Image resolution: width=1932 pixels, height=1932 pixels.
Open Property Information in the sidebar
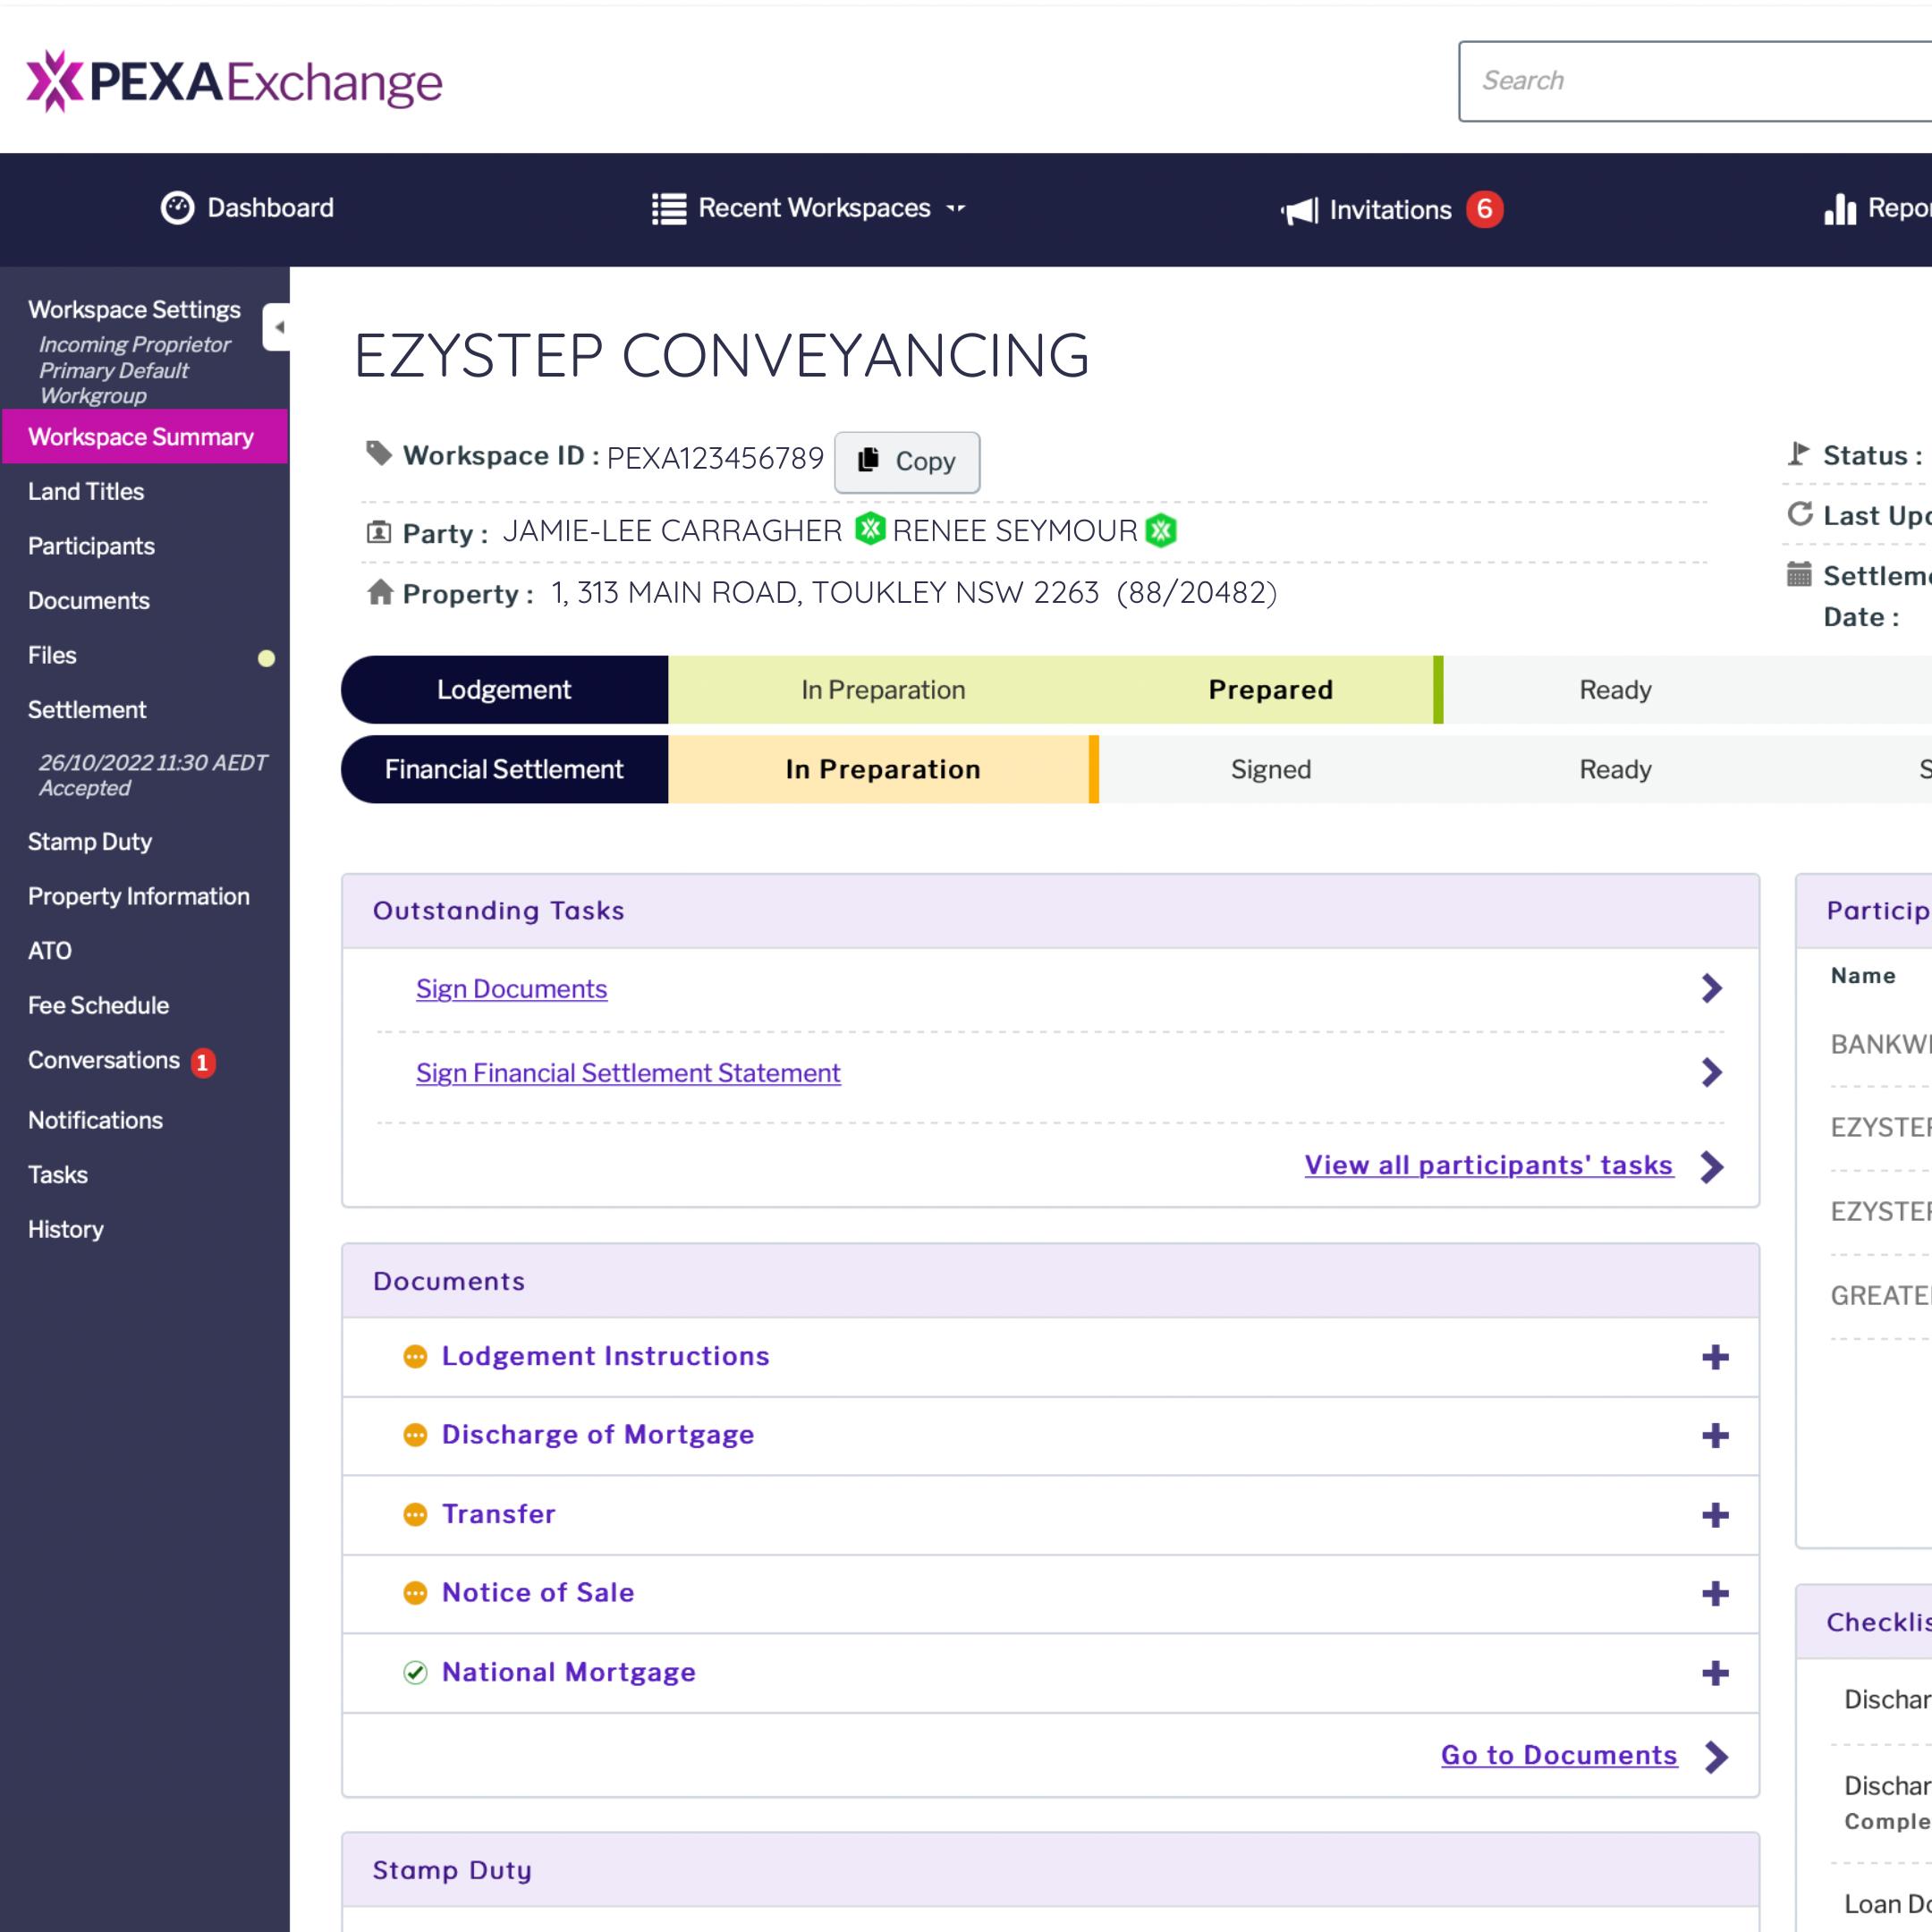coord(138,896)
